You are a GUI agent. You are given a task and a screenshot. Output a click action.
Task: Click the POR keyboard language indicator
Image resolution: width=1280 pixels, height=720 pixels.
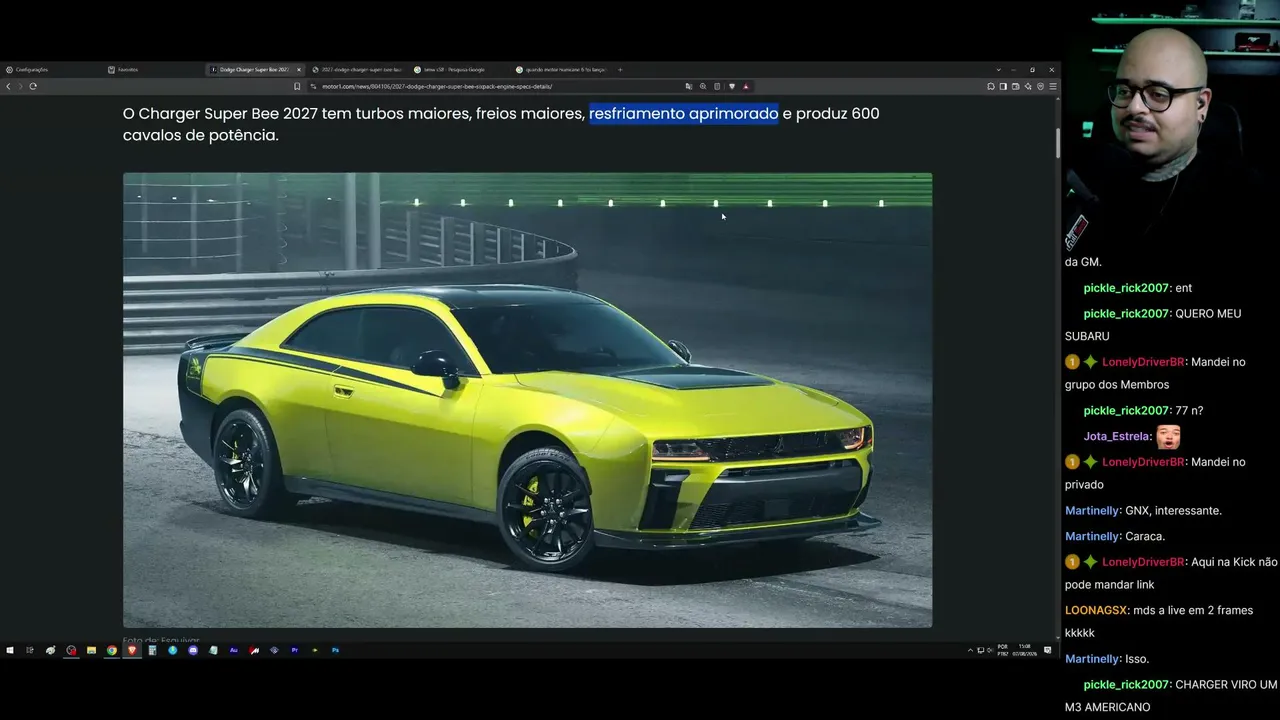1003,650
